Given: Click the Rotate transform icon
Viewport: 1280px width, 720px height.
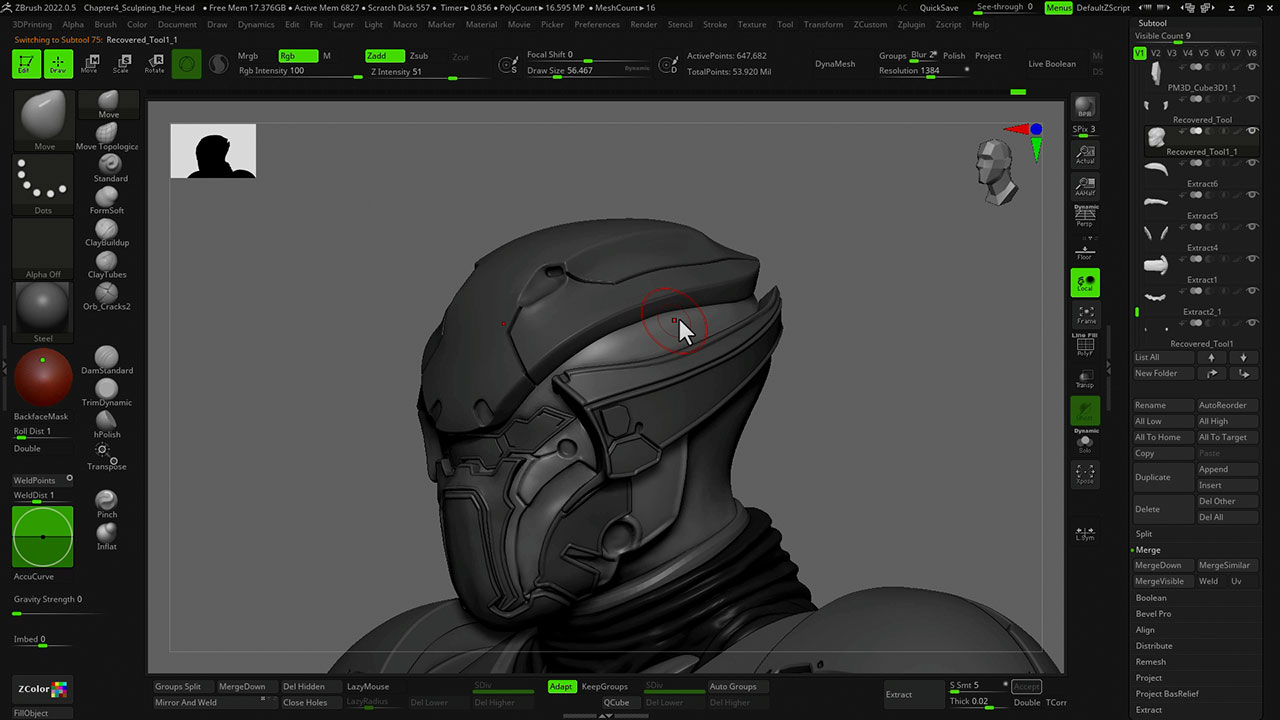Looking at the screenshot, I should [154, 64].
